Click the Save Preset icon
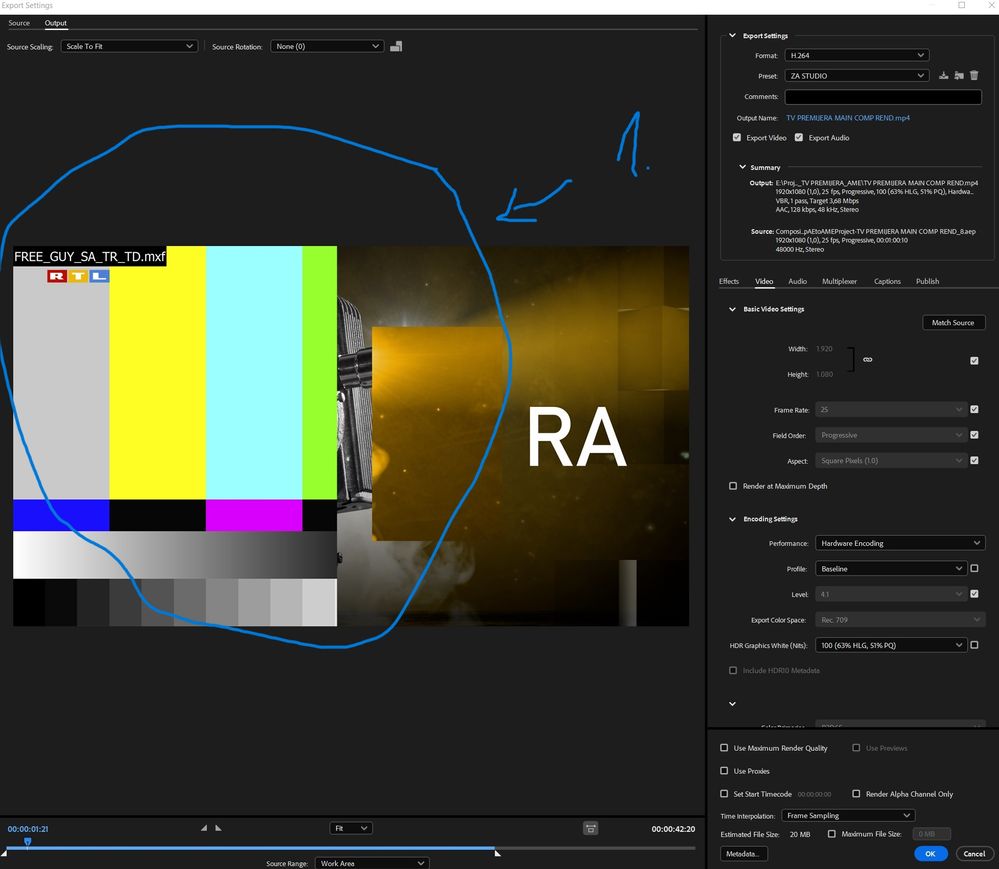 coord(943,76)
